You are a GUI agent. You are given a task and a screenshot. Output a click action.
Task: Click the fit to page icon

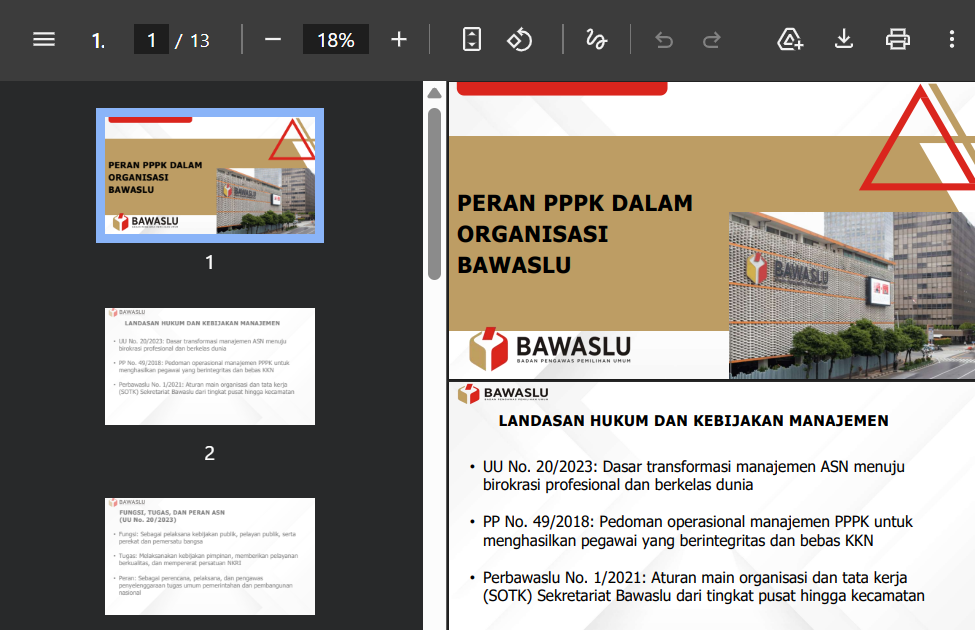click(472, 40)
